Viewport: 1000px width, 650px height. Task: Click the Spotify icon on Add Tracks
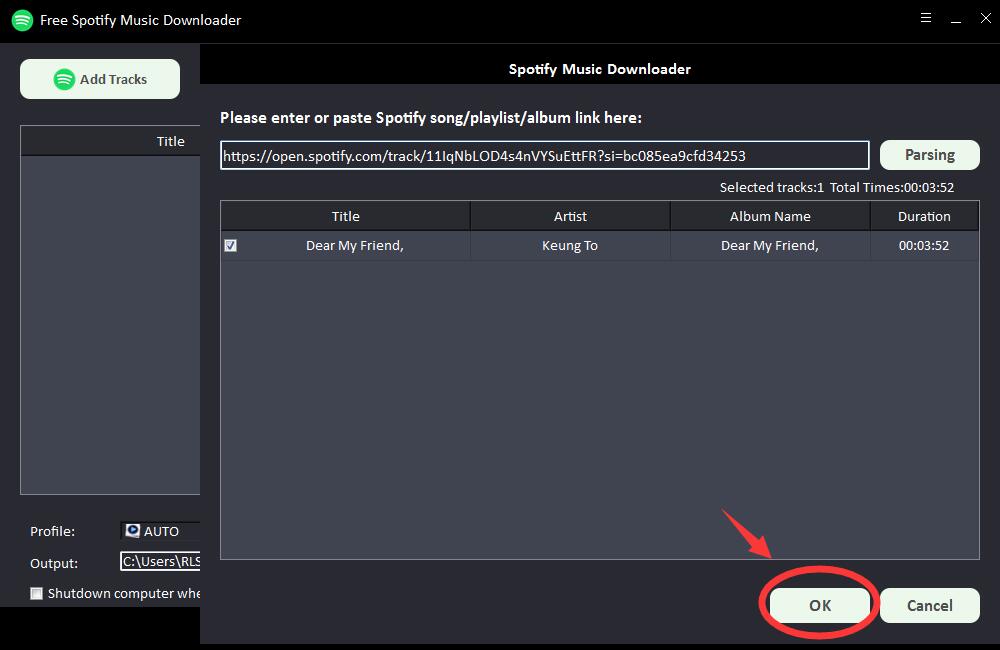[64, 79]
